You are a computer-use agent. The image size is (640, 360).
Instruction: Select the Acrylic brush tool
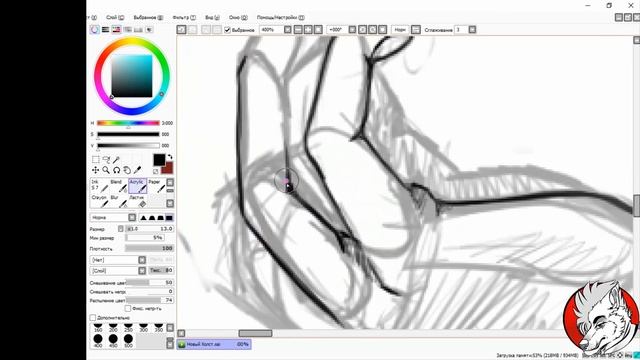(138, 185)
